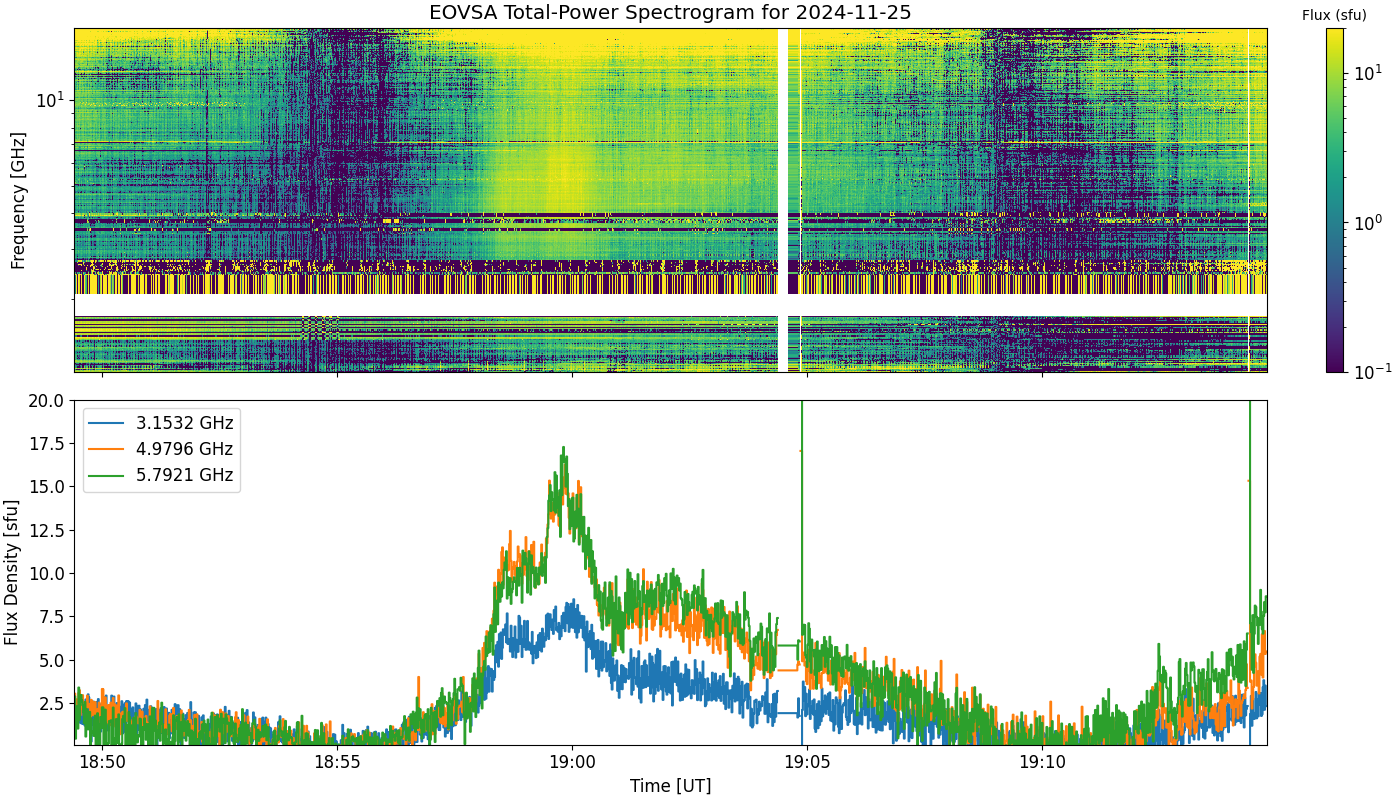Click the 10¹ frequency axis tick label
The height and width of the screenshot is (800, 1400).
(51, 99)
